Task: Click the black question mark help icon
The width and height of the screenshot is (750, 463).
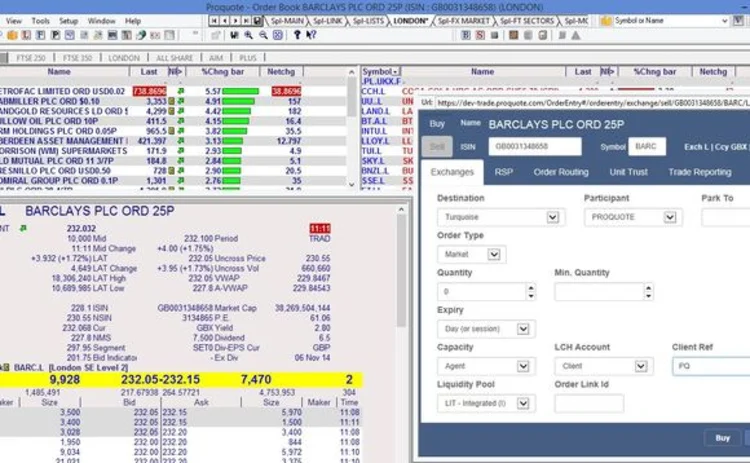Action: [x=297, y=35]
